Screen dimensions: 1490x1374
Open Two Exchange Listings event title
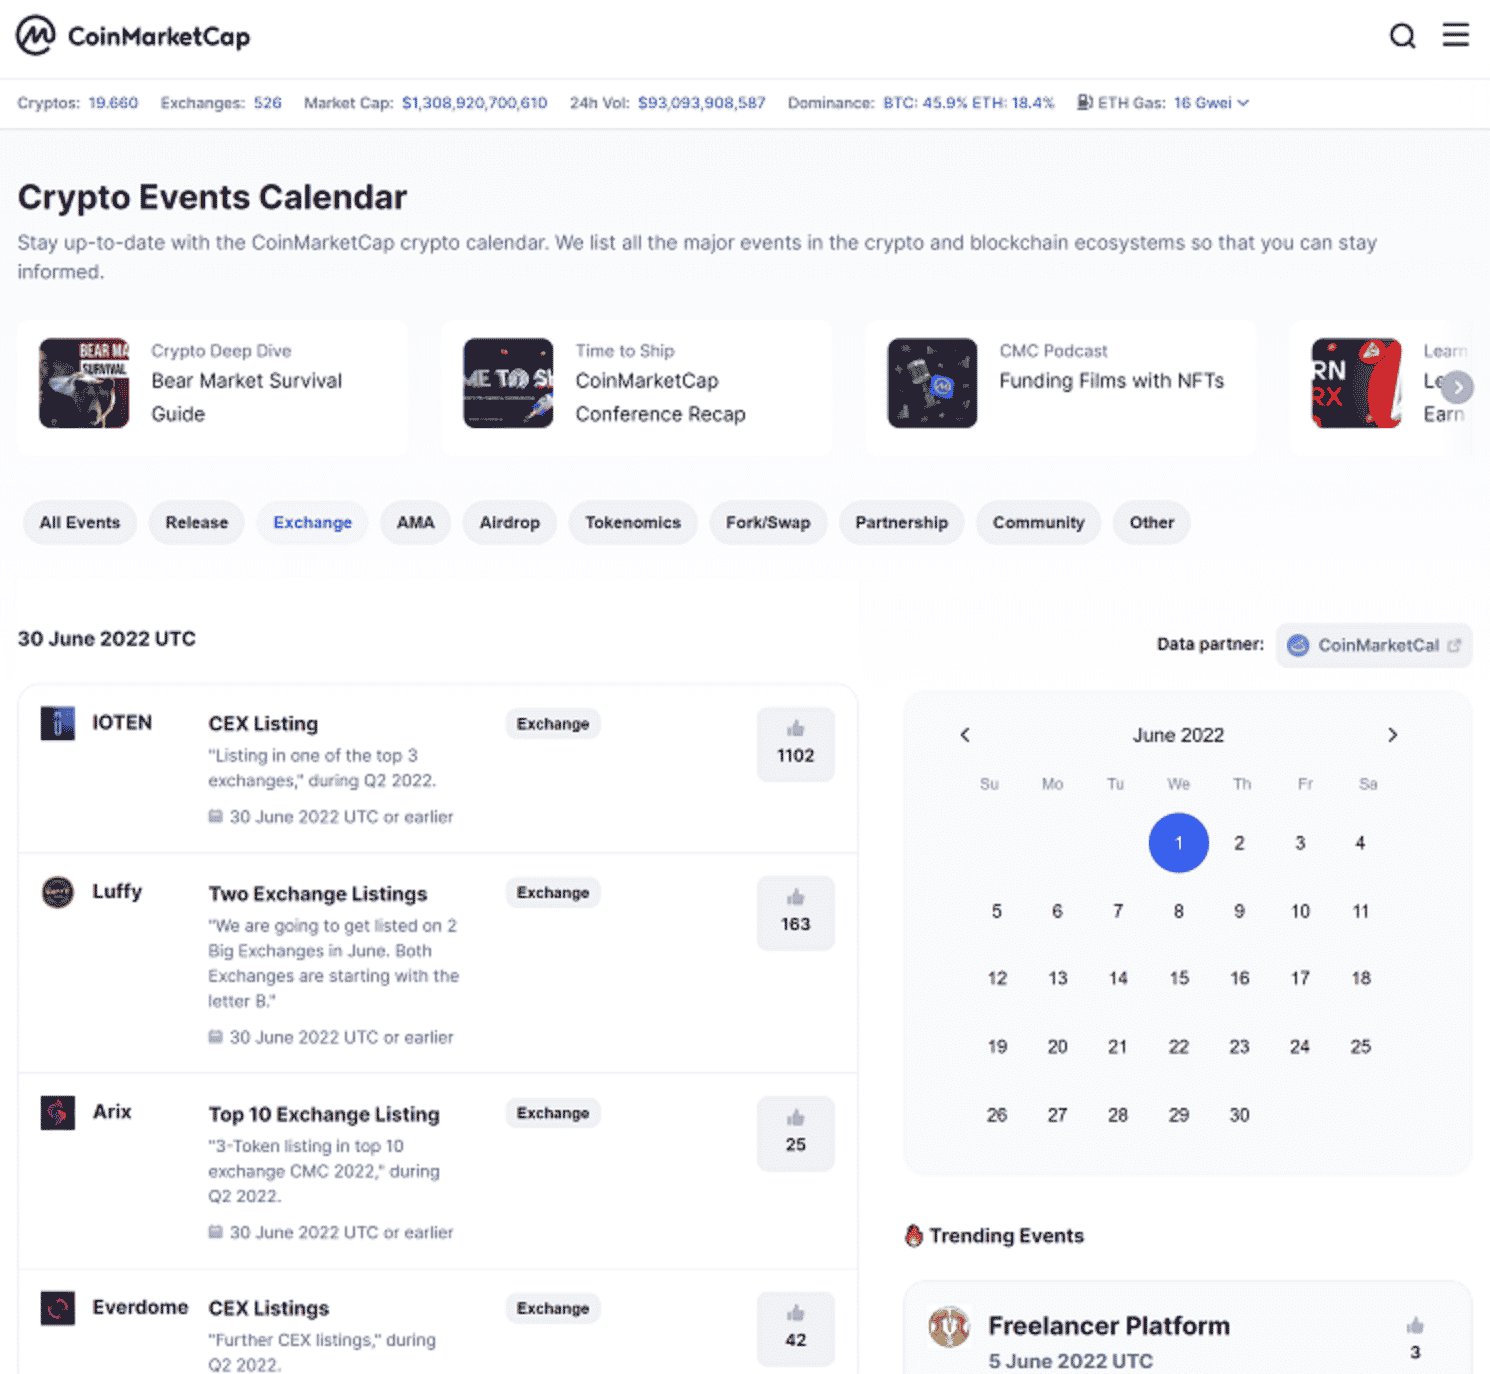[318, 894]
